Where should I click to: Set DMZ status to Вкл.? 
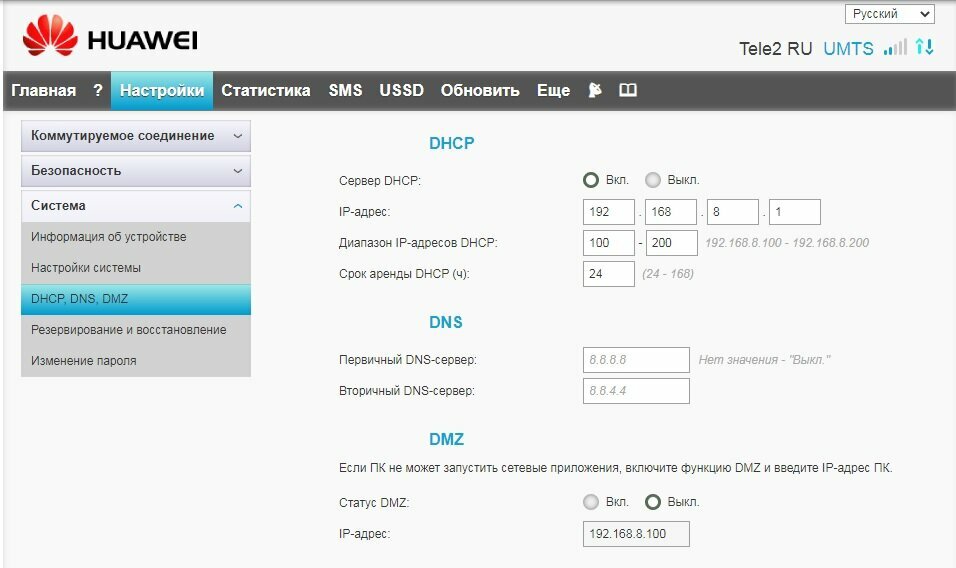click(591, 502)
